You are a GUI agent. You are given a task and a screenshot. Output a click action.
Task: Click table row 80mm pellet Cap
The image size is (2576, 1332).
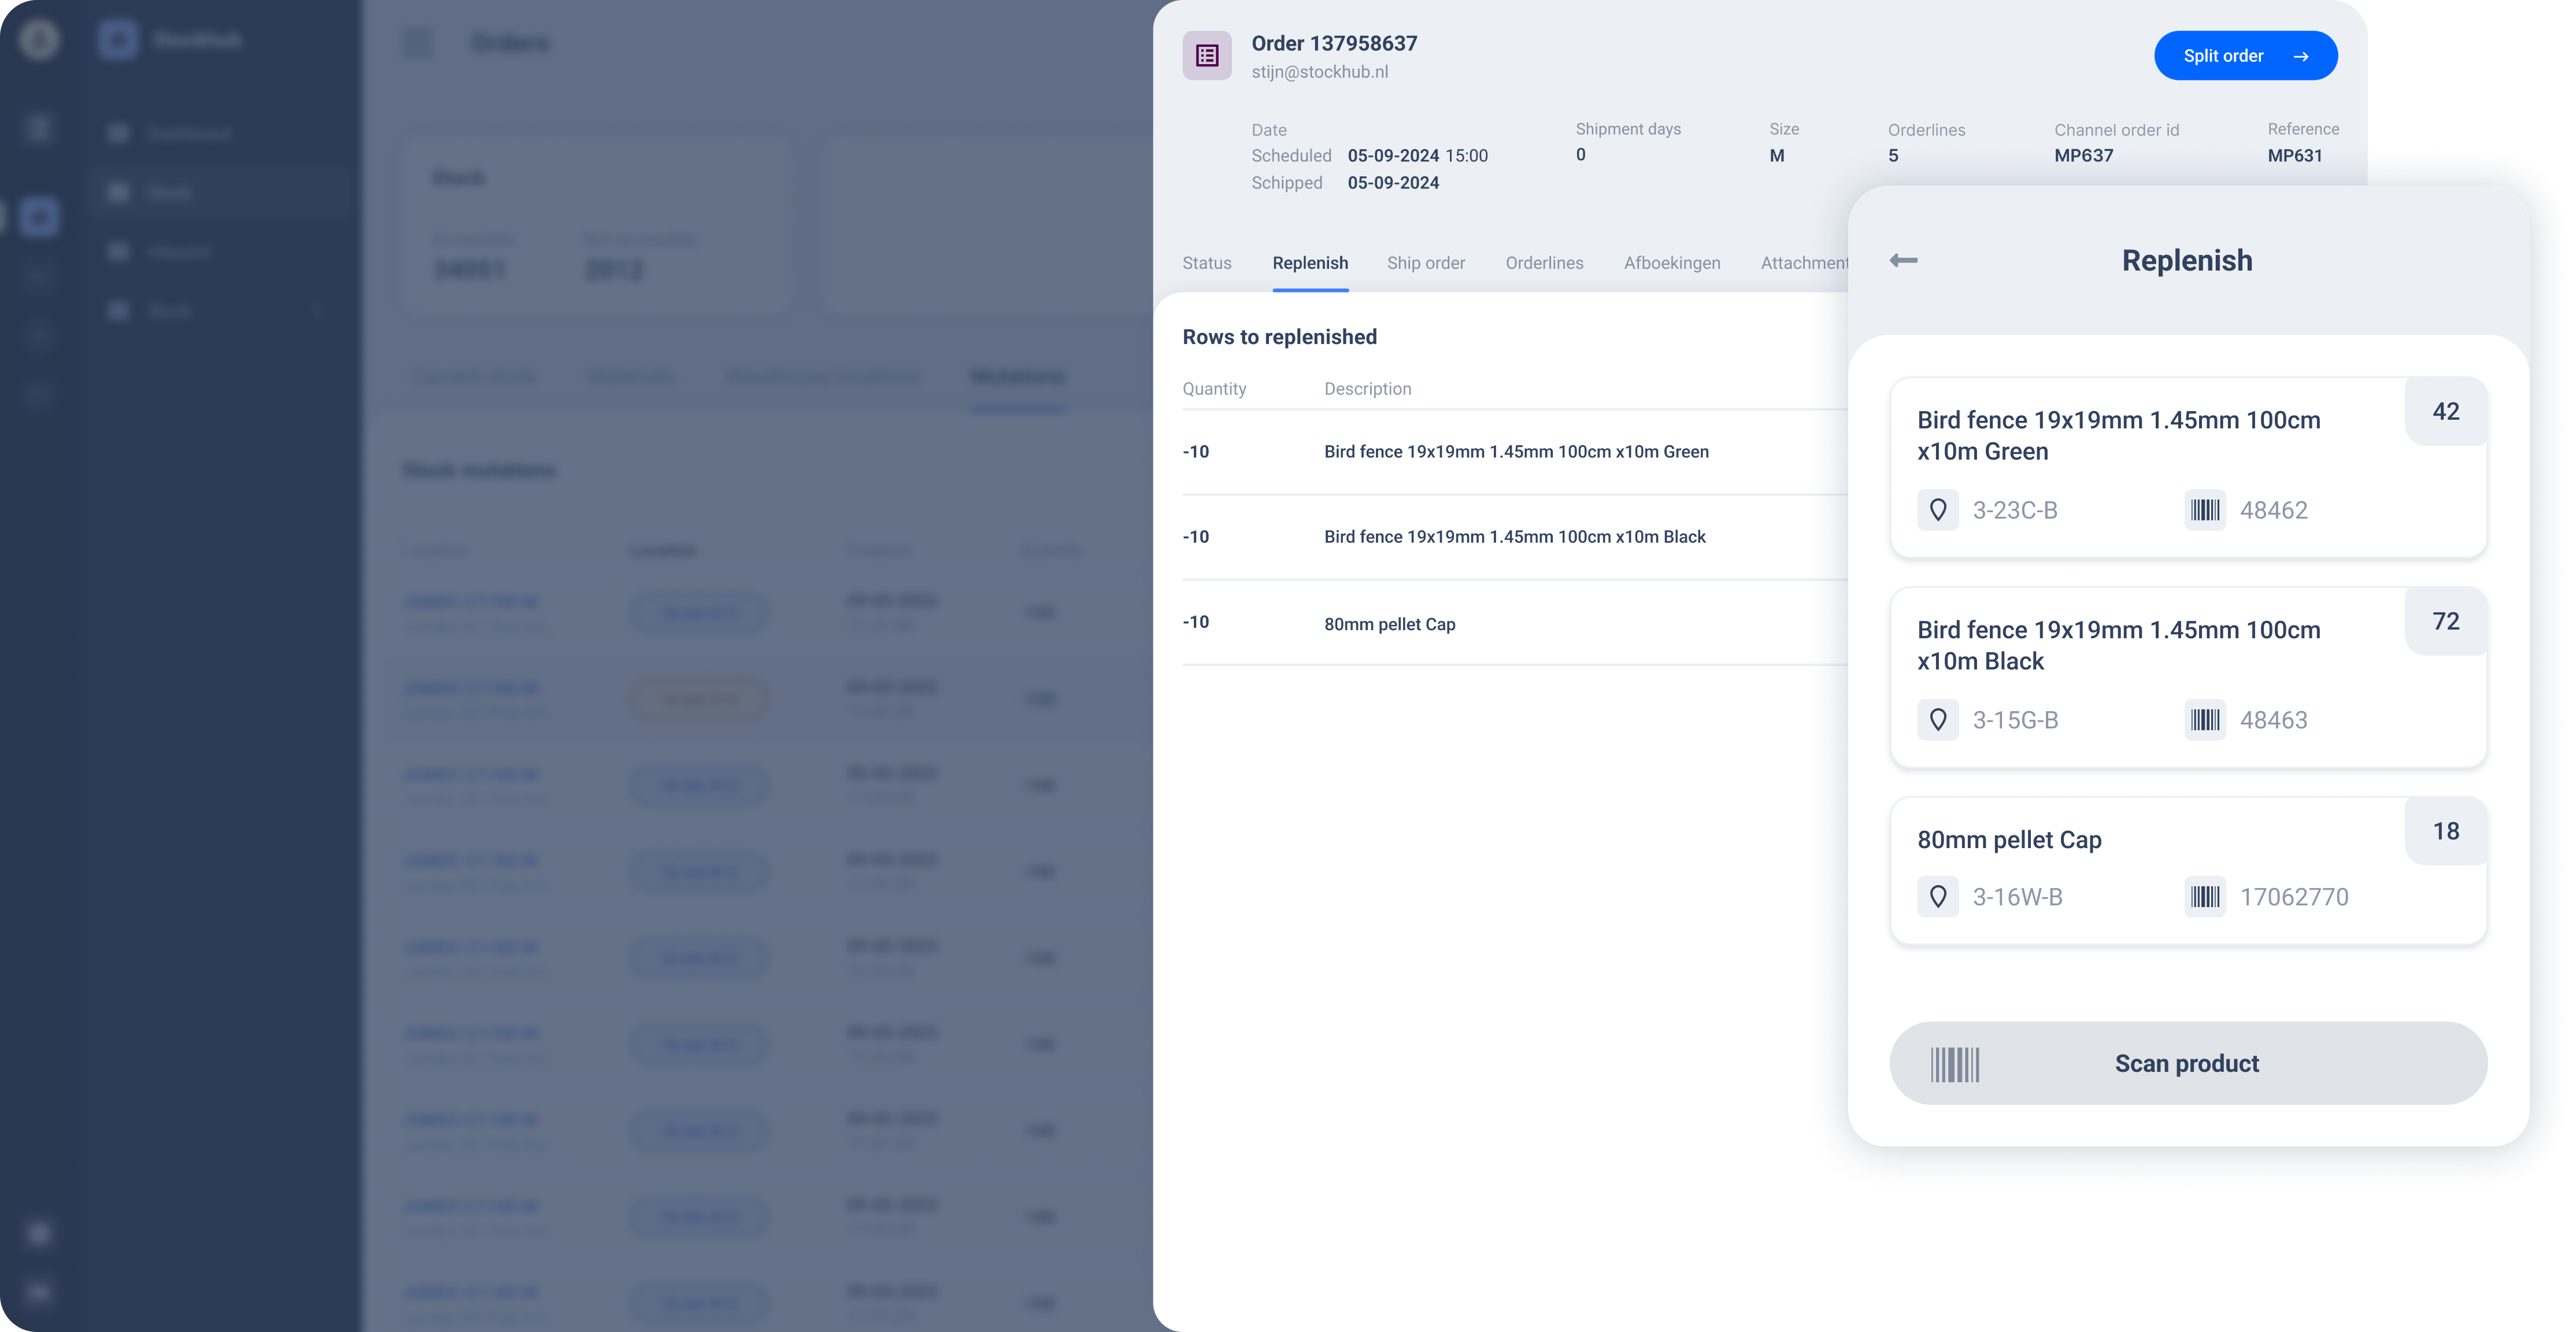[x=1514, y=623]
